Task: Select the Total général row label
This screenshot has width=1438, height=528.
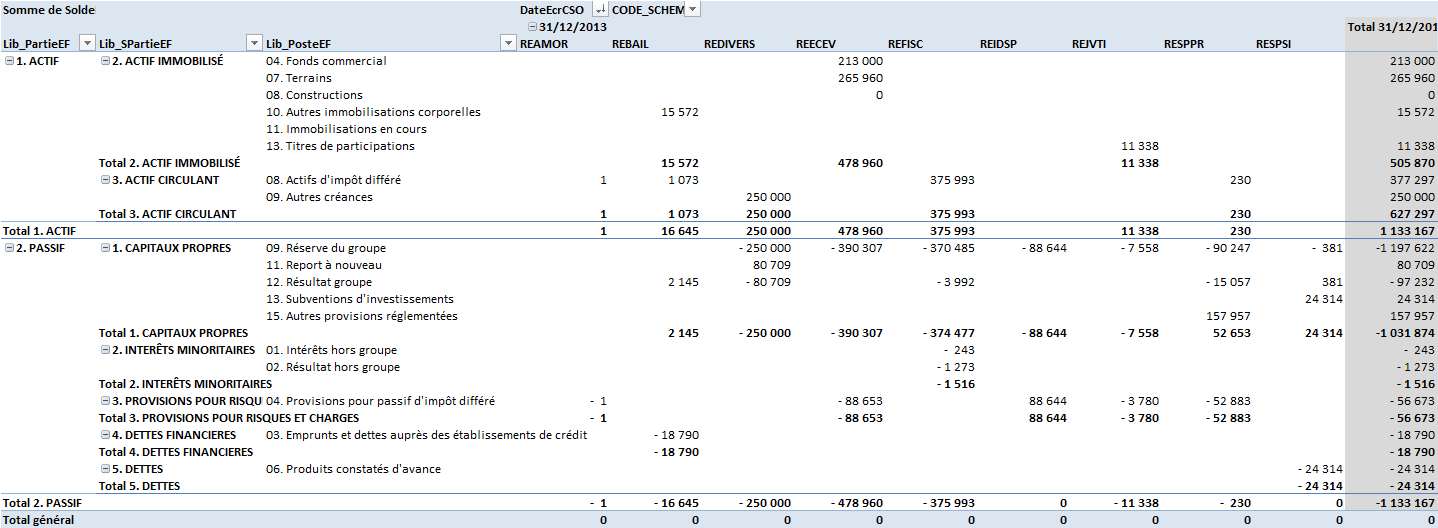Action: click(38, 520)
